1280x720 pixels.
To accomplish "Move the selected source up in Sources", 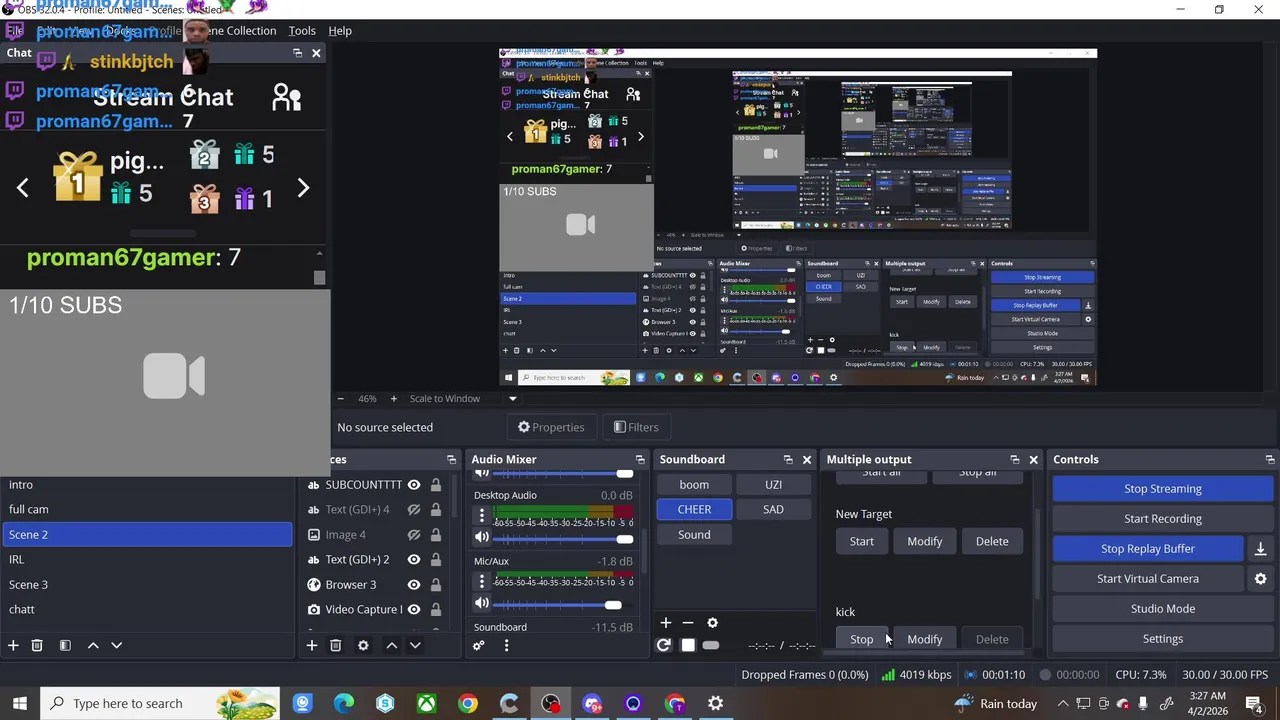I will 391,646.
